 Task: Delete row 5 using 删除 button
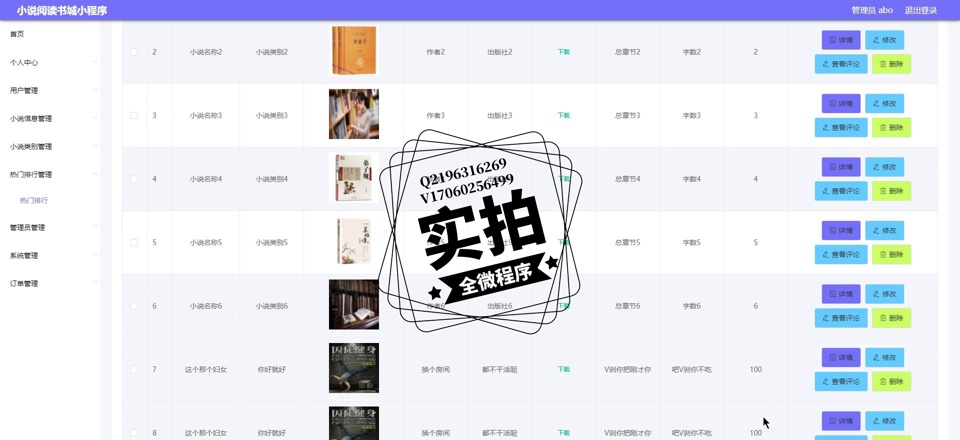[x=890, y=254]
